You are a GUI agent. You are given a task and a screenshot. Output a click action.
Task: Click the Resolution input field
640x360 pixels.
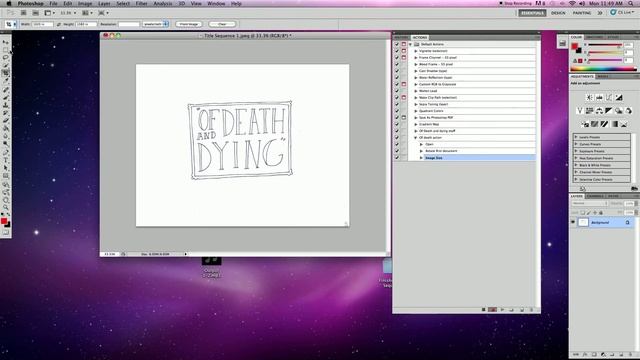(129, 24)
